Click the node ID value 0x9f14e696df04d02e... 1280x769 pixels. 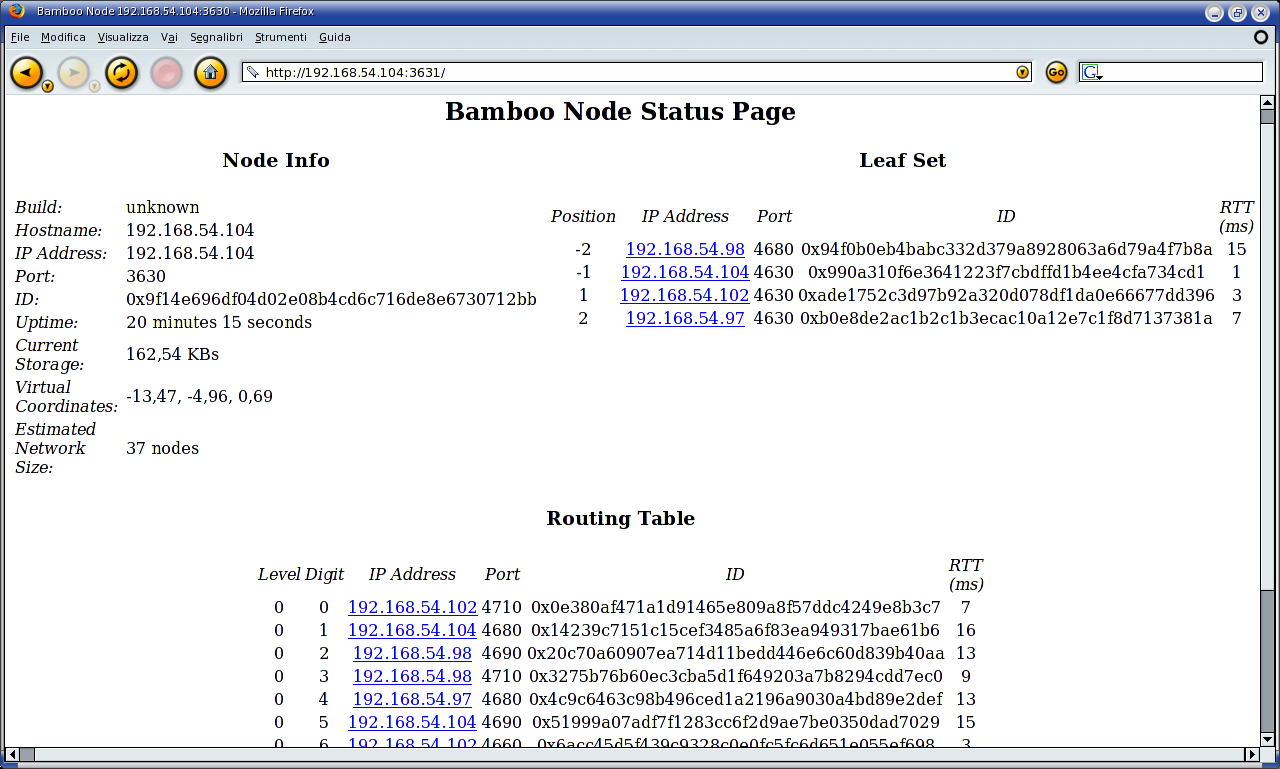coord(331,299)
